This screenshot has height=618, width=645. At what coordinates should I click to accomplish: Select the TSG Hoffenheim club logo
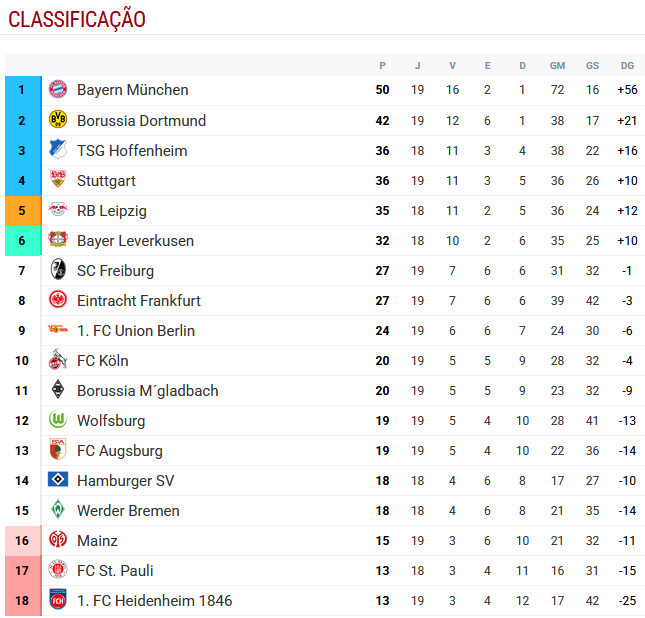58,150
